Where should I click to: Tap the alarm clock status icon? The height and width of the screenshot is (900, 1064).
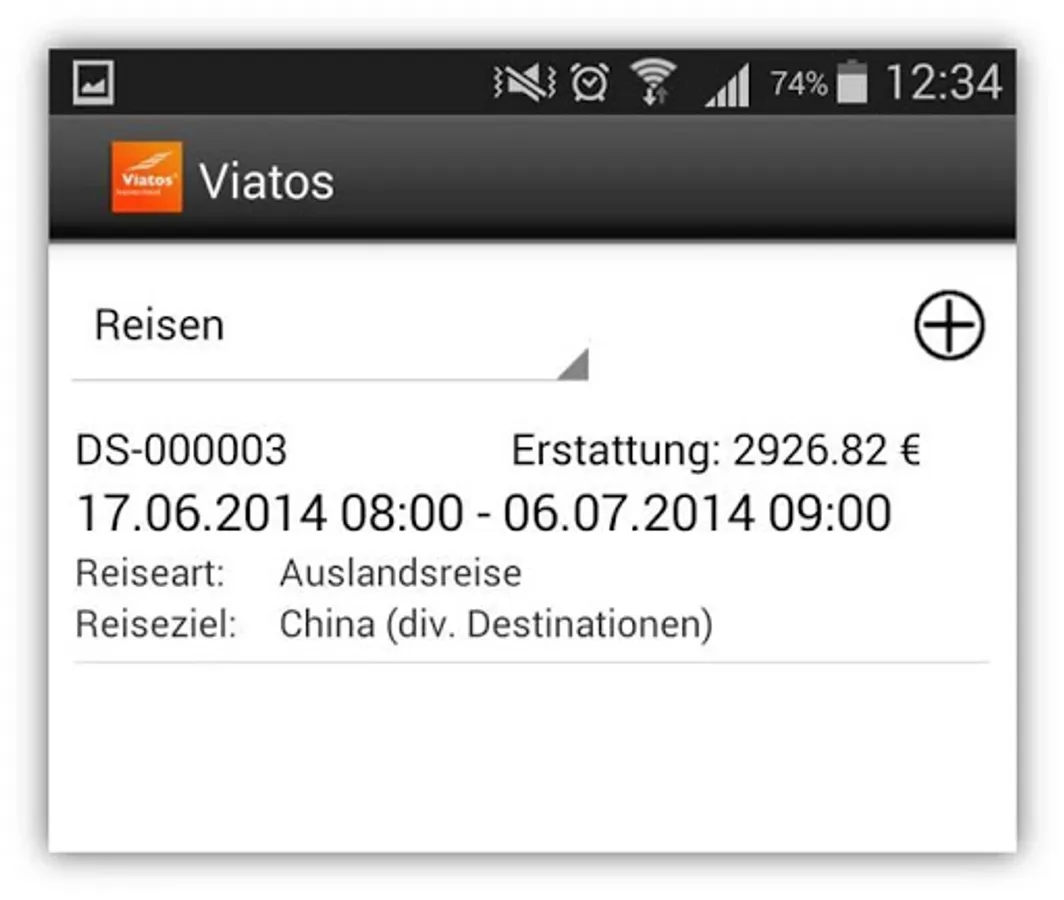pyautogui.click(x=589, y=83)
